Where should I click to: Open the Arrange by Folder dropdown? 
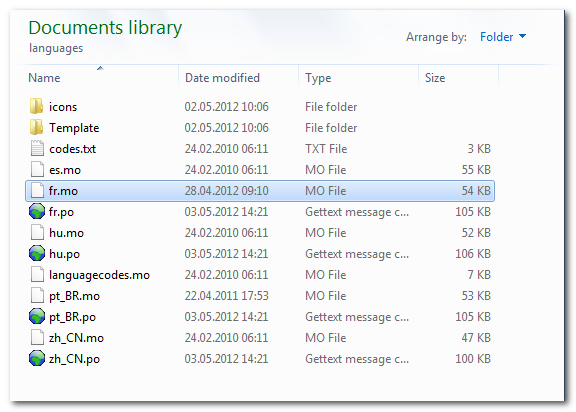tap(503, 37)
